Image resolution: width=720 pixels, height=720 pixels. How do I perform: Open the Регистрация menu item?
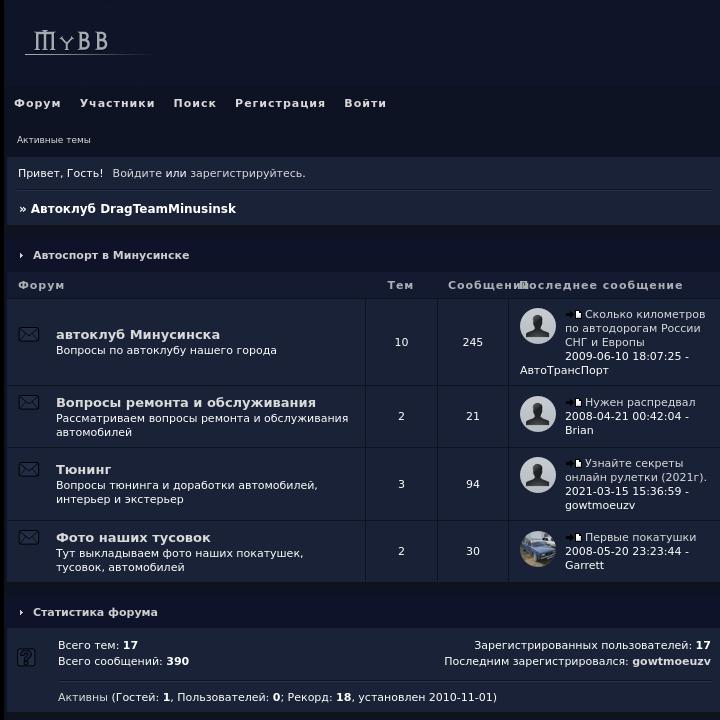280,103
